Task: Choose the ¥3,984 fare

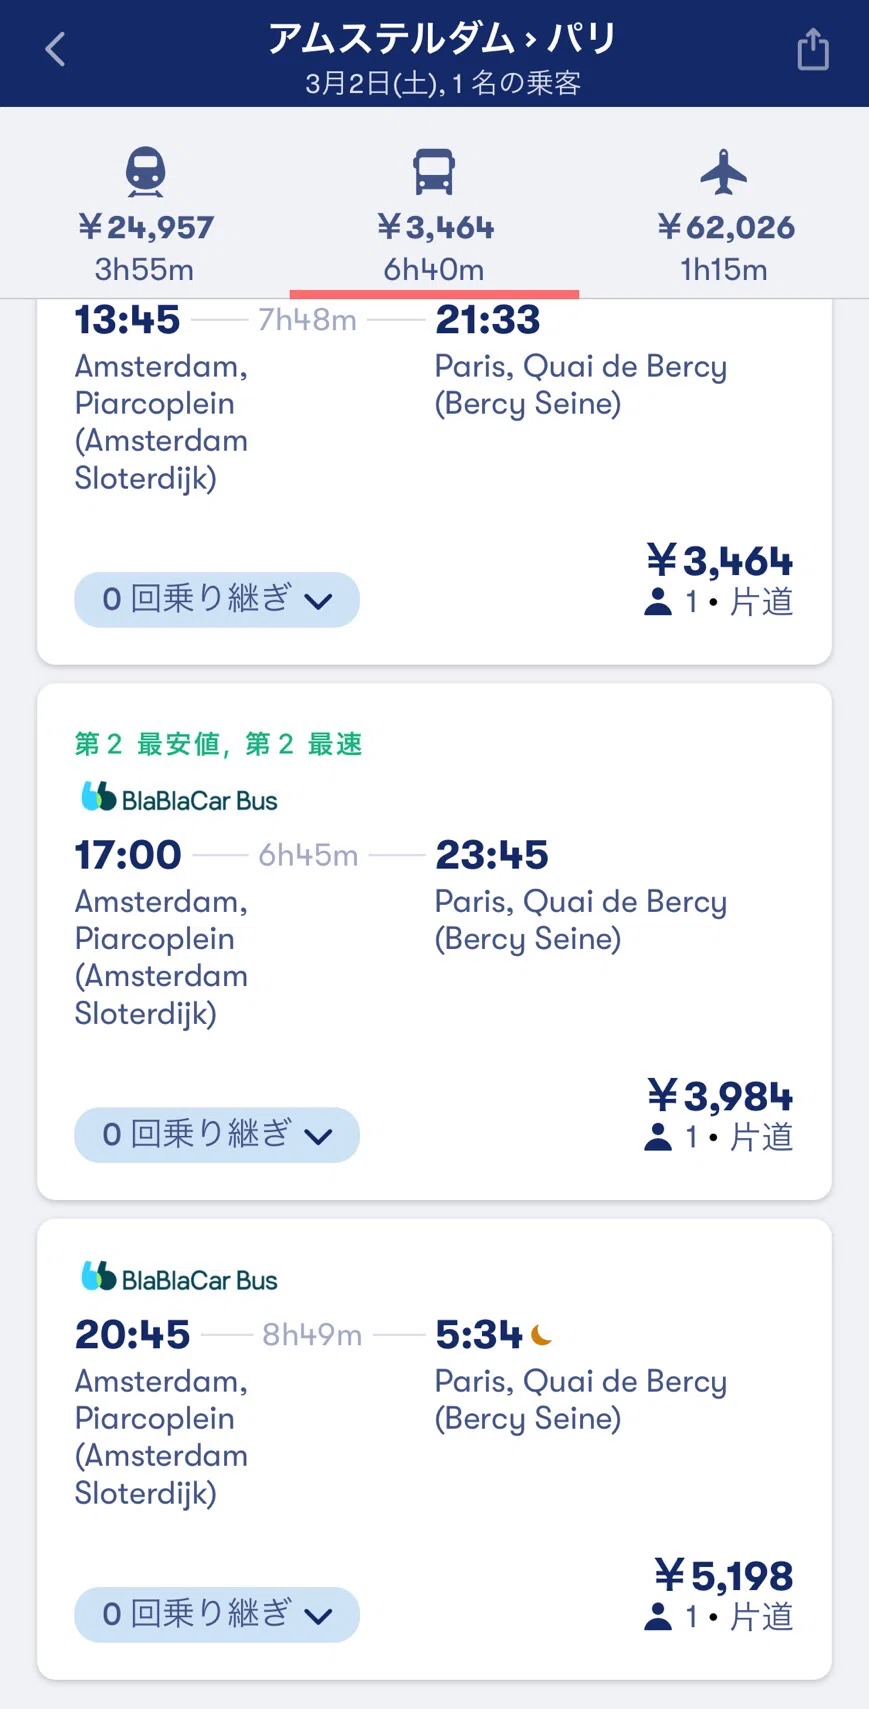Action: click(720, 1096)
